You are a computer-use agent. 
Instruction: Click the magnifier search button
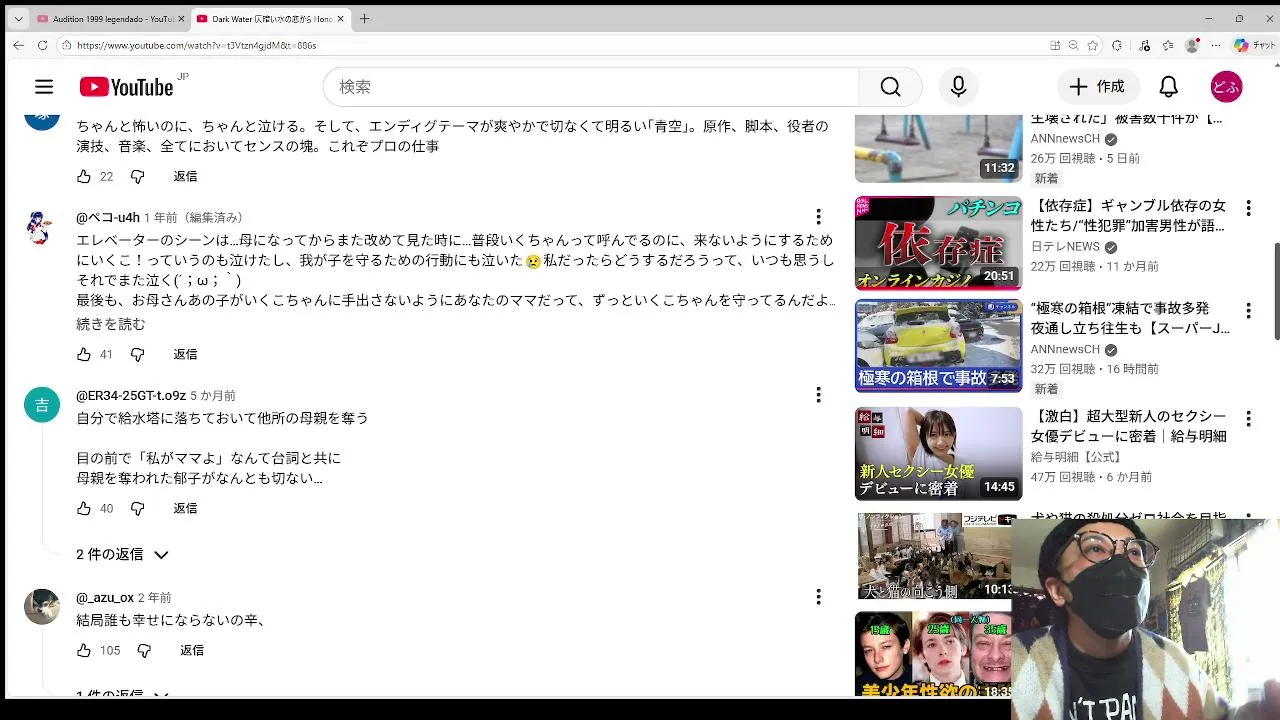click(x=890, y=87)
